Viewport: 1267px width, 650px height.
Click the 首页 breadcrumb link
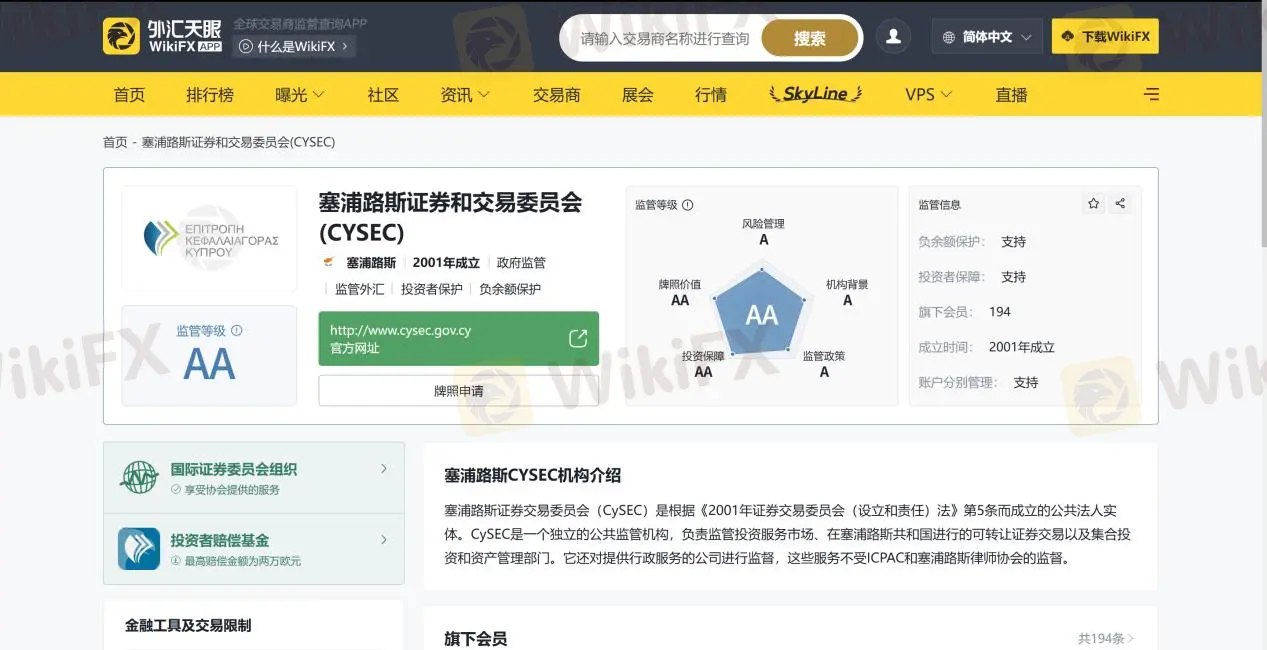tap(115, 142)
